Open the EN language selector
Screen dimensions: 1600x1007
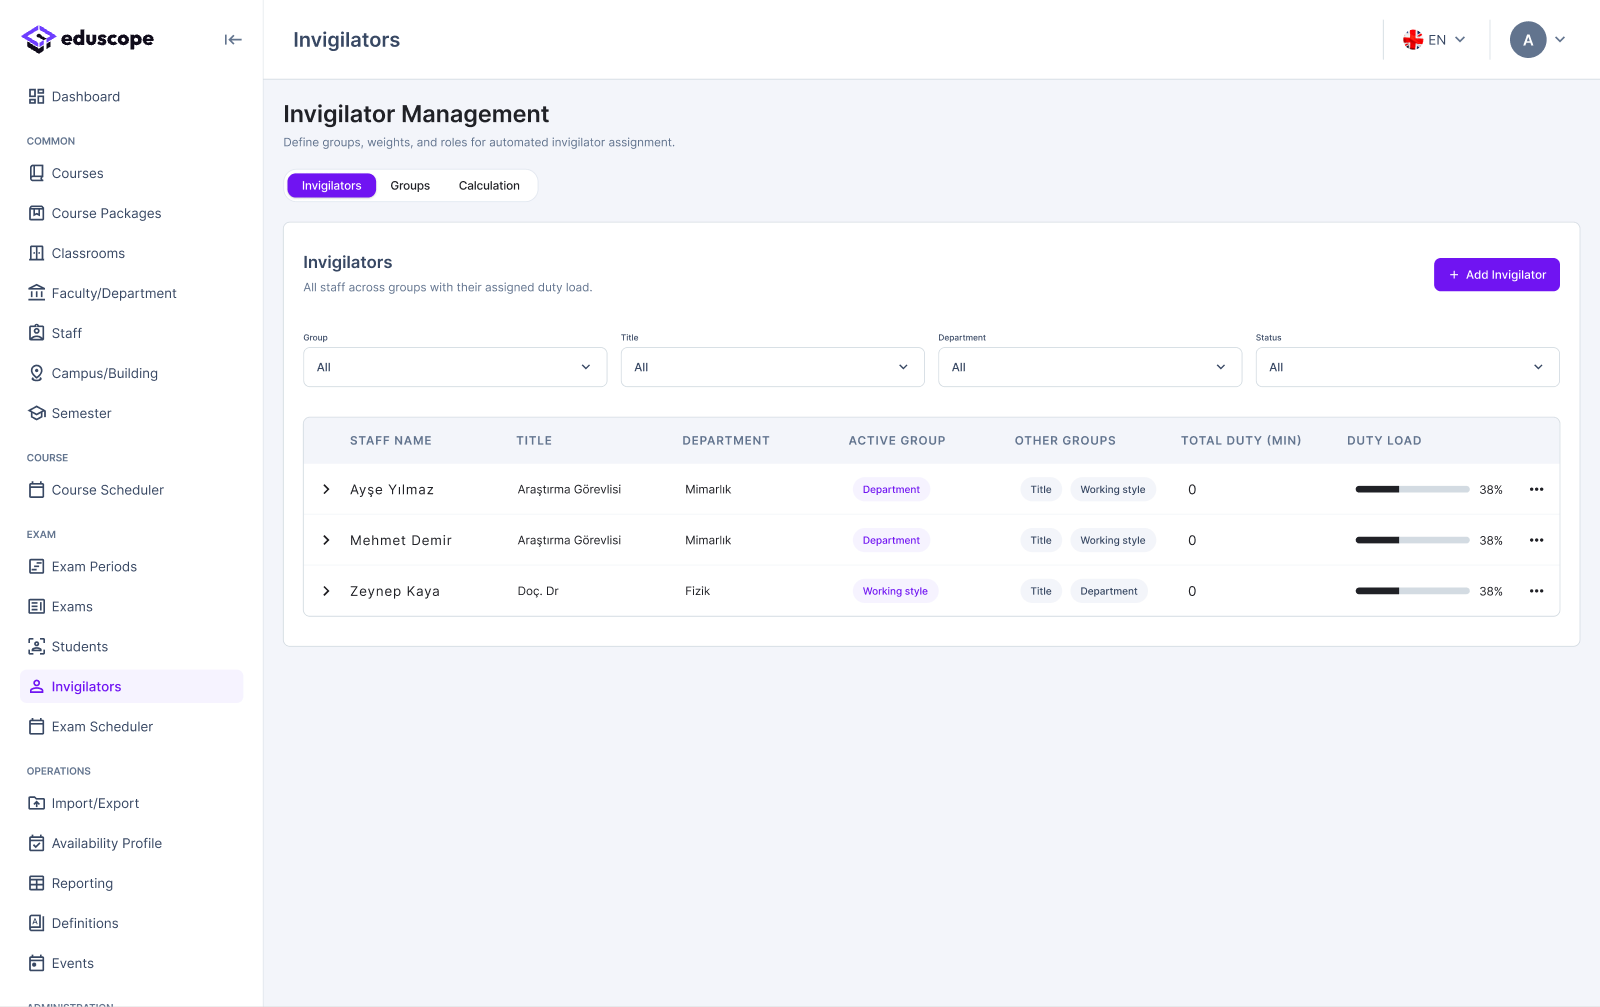[x=1434, y=40]
